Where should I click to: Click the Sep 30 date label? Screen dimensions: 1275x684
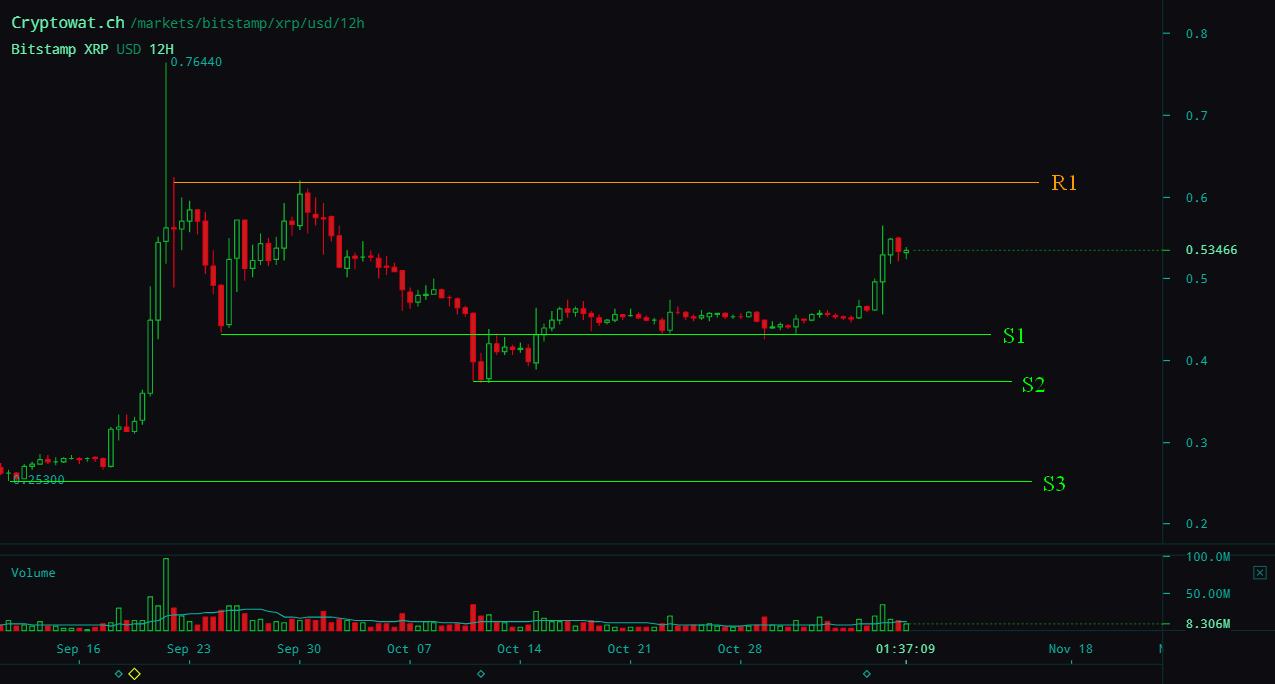[x=299, y=649]
